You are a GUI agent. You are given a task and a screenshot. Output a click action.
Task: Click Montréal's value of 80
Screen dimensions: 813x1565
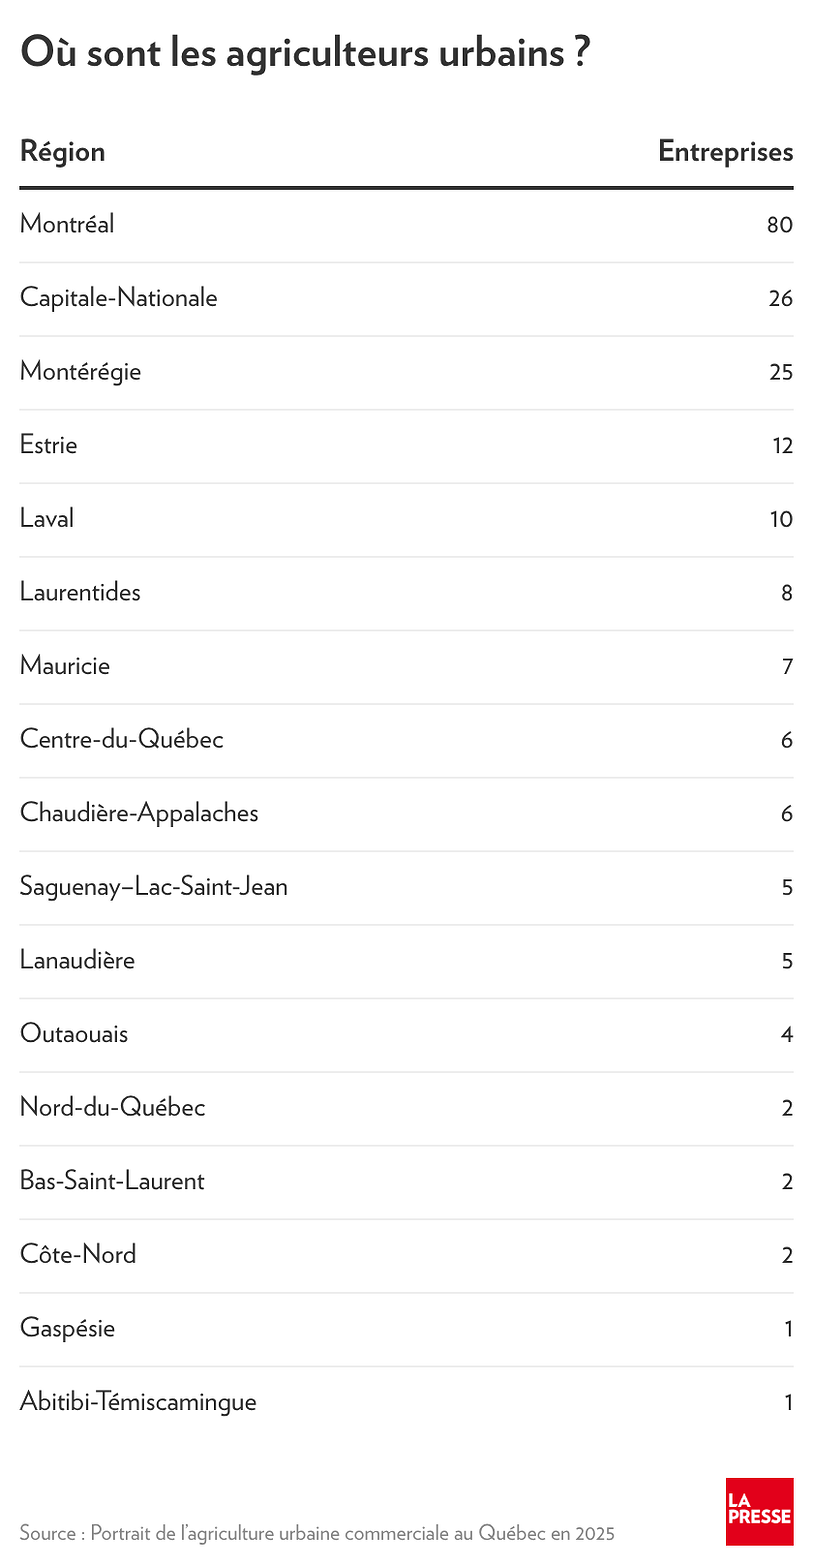(x=780, y=225)
